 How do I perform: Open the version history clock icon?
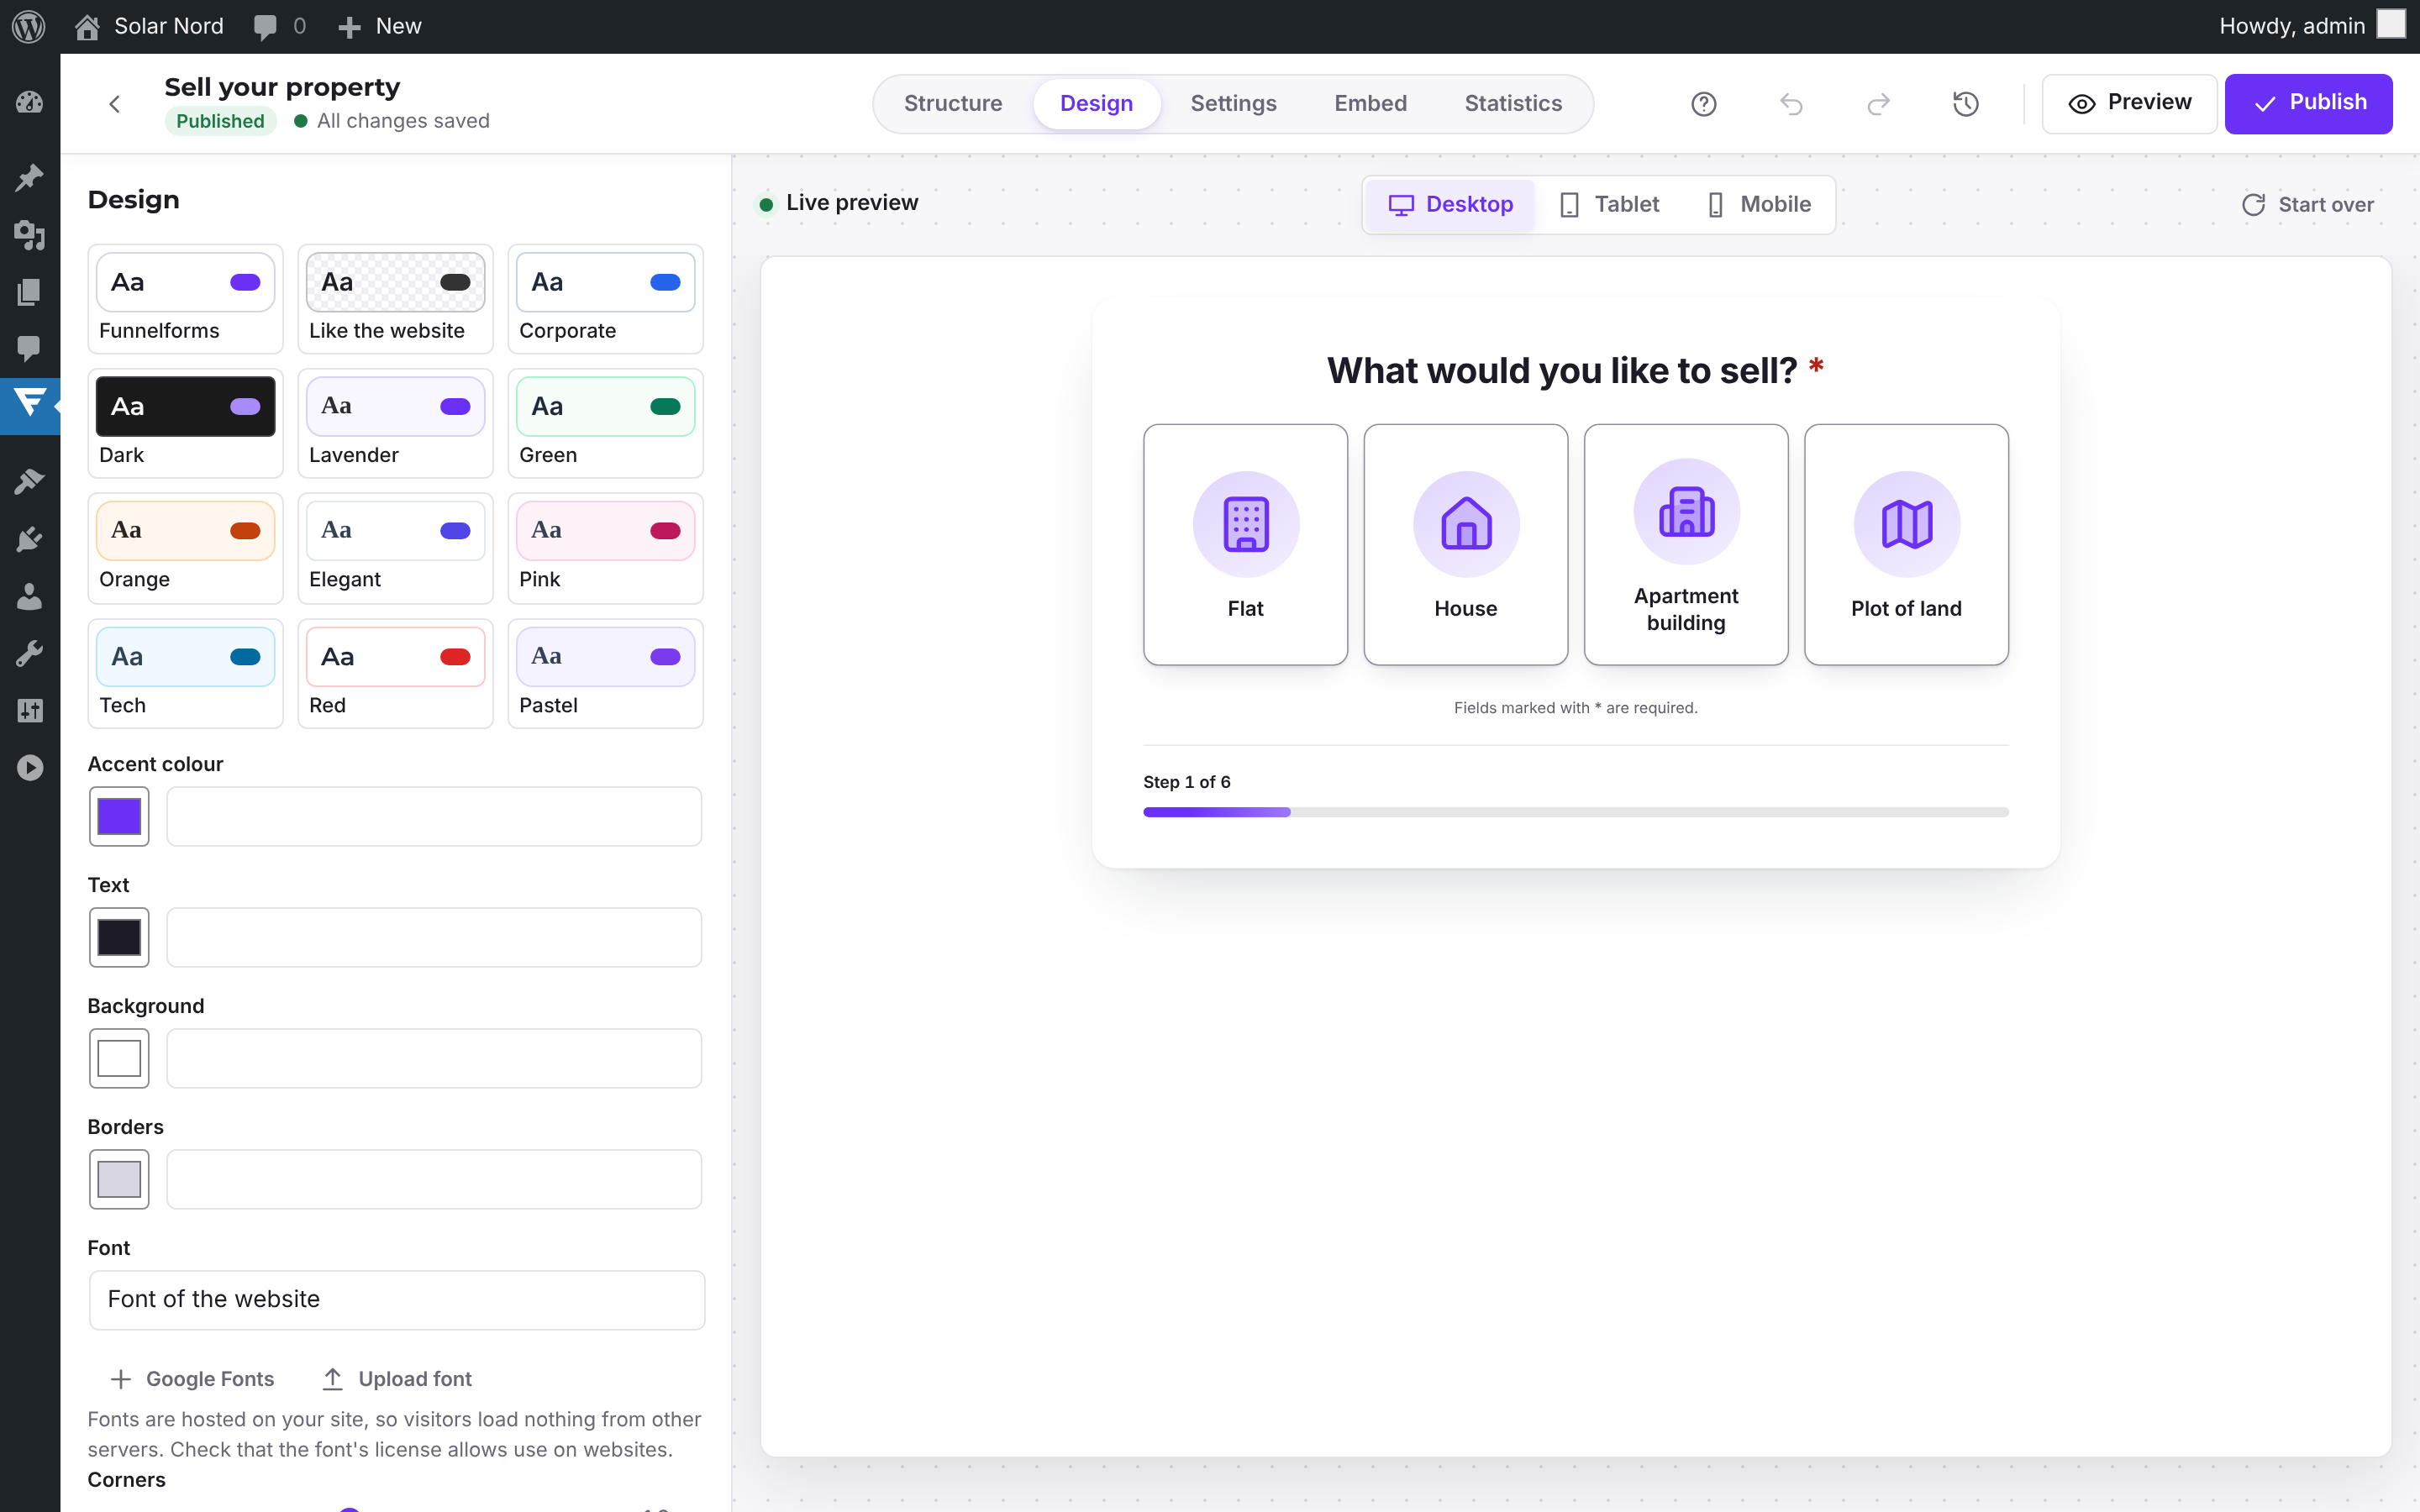point(1965,104)
